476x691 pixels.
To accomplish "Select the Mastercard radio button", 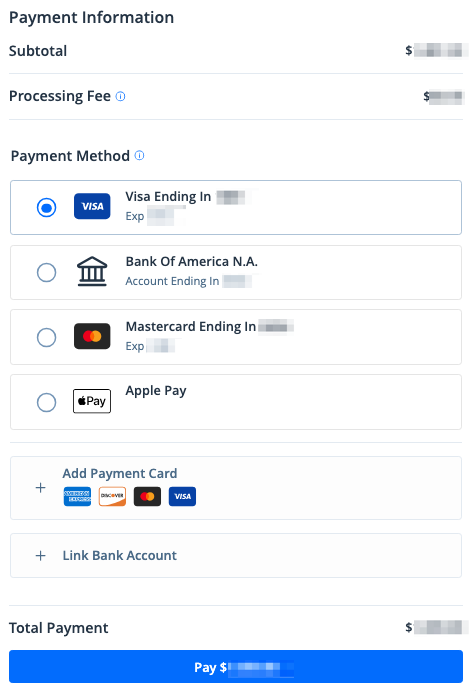I will click(x=46, y=338).
